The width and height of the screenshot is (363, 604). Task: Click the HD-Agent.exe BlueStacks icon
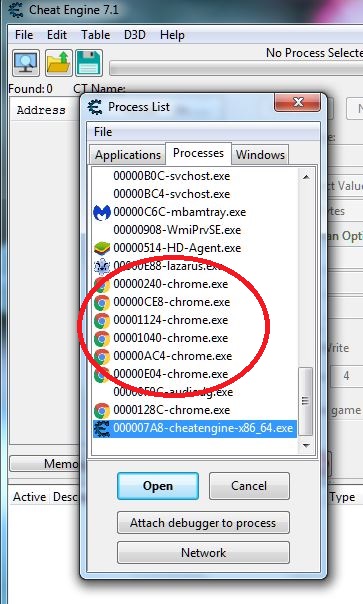click(x=102, y=248)
